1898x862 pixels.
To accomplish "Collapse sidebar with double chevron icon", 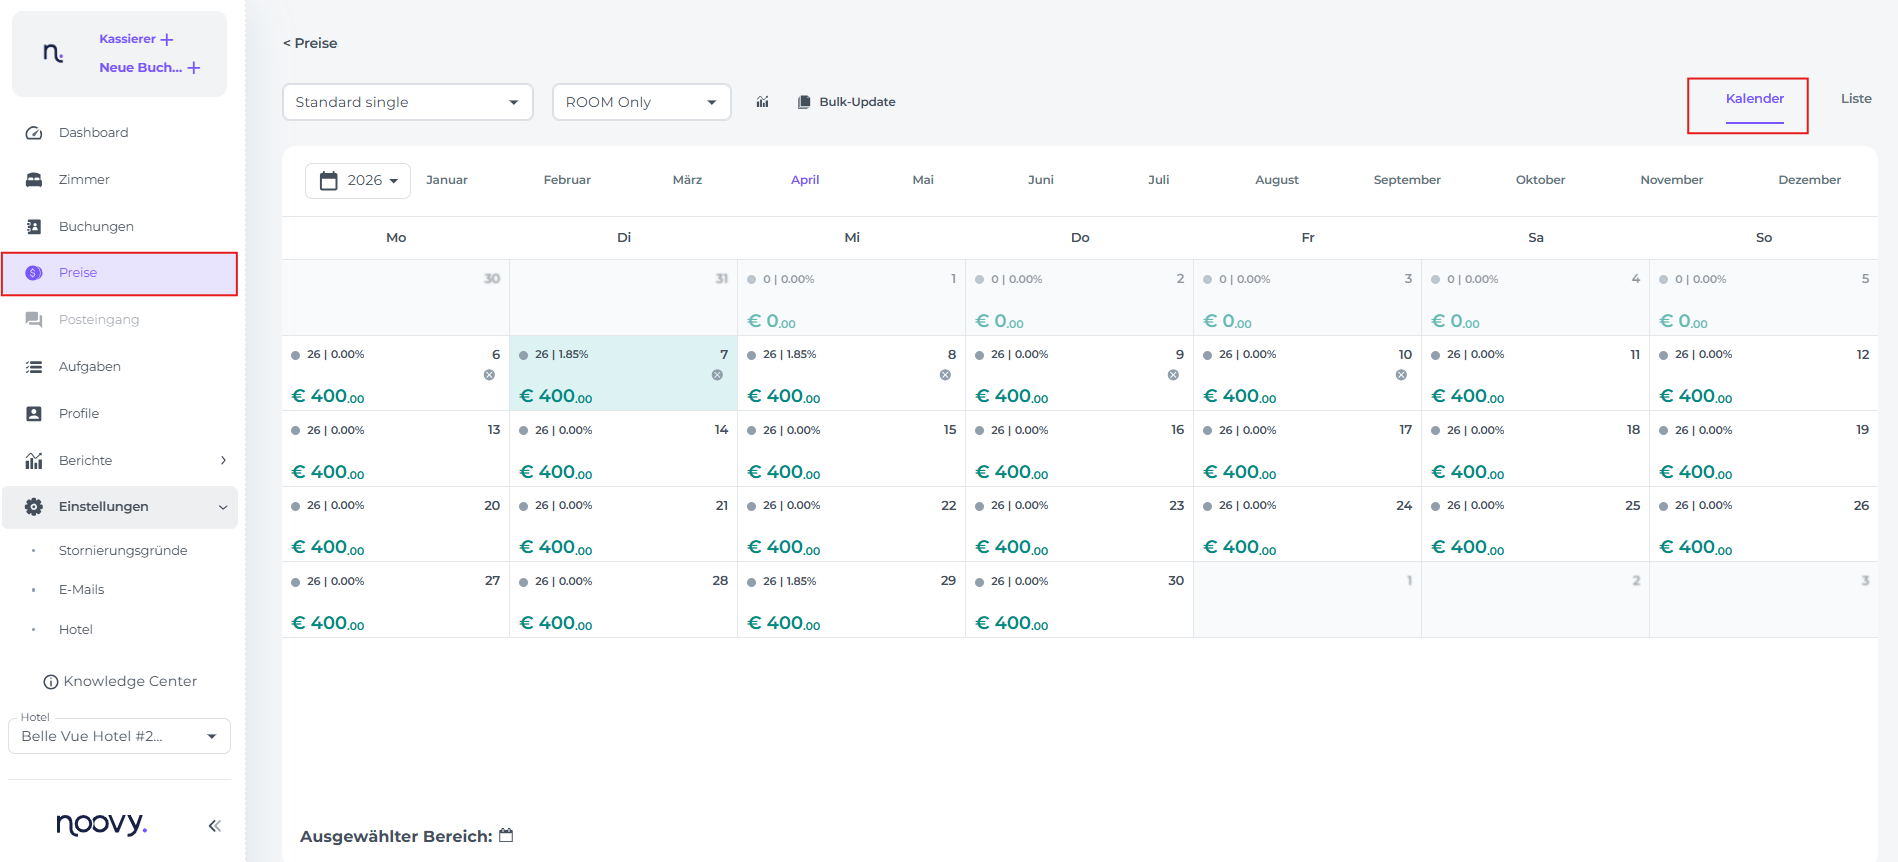I will pyautogui.click(x=214, y=825).
